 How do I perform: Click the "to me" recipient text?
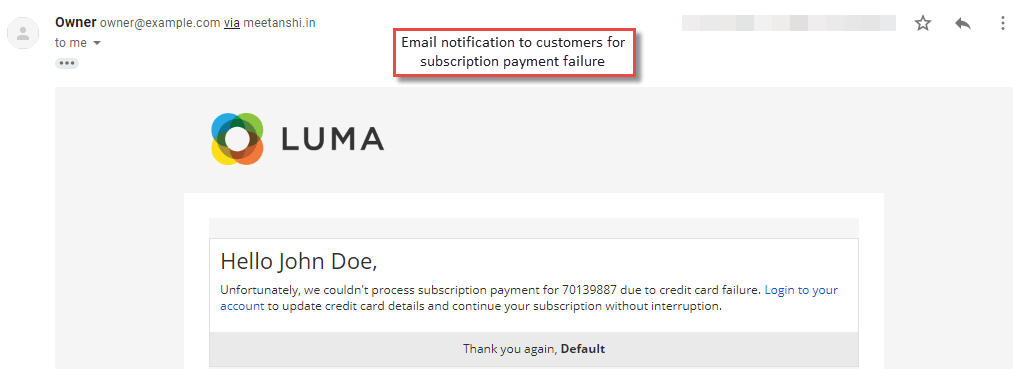click(71, 43)
